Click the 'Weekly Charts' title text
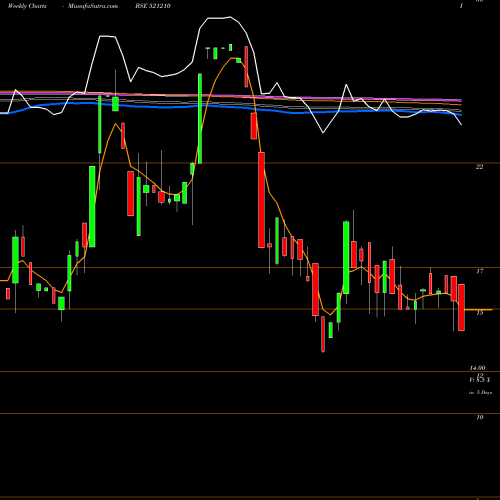This screenshot has width=500, height=500. (27, 6)
